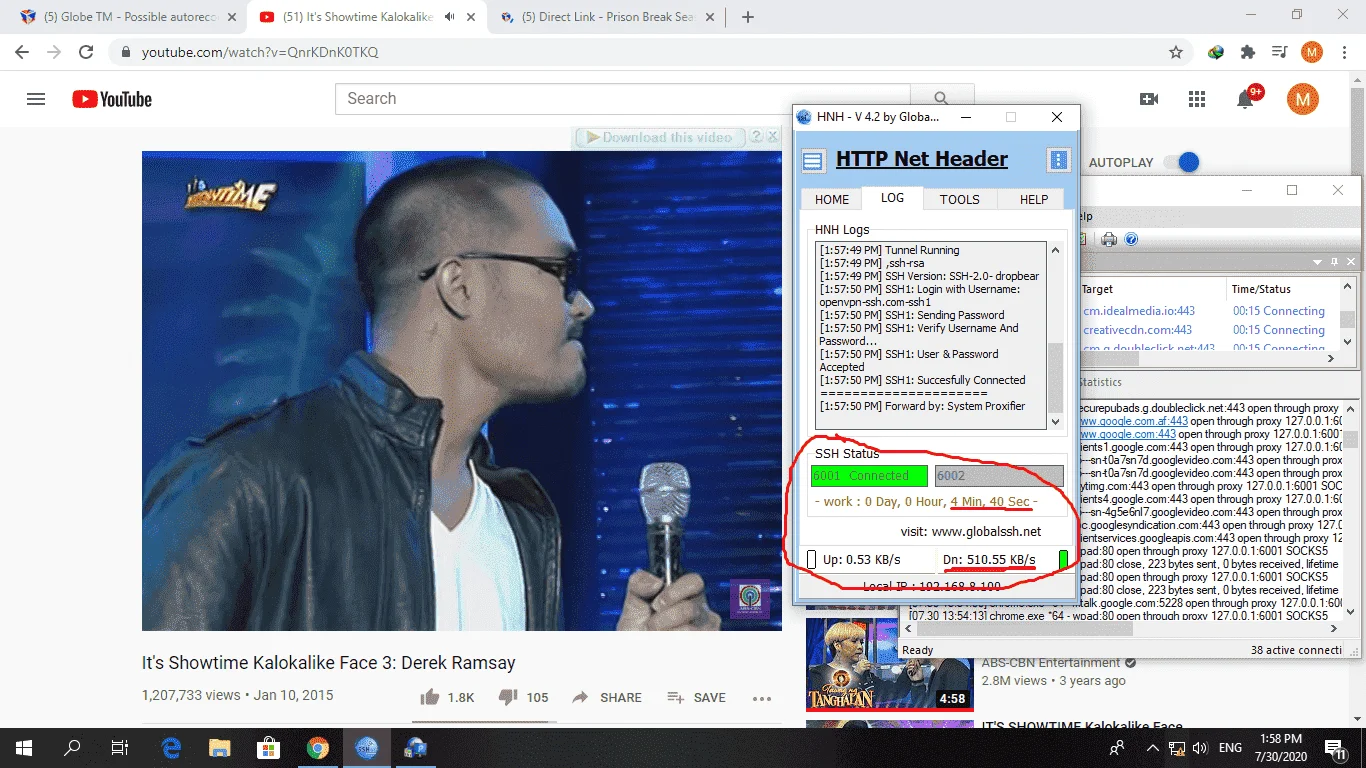Bookmark this page with the star icon
Viewport: 1366px width, 768px height.
coord(1176,52)
